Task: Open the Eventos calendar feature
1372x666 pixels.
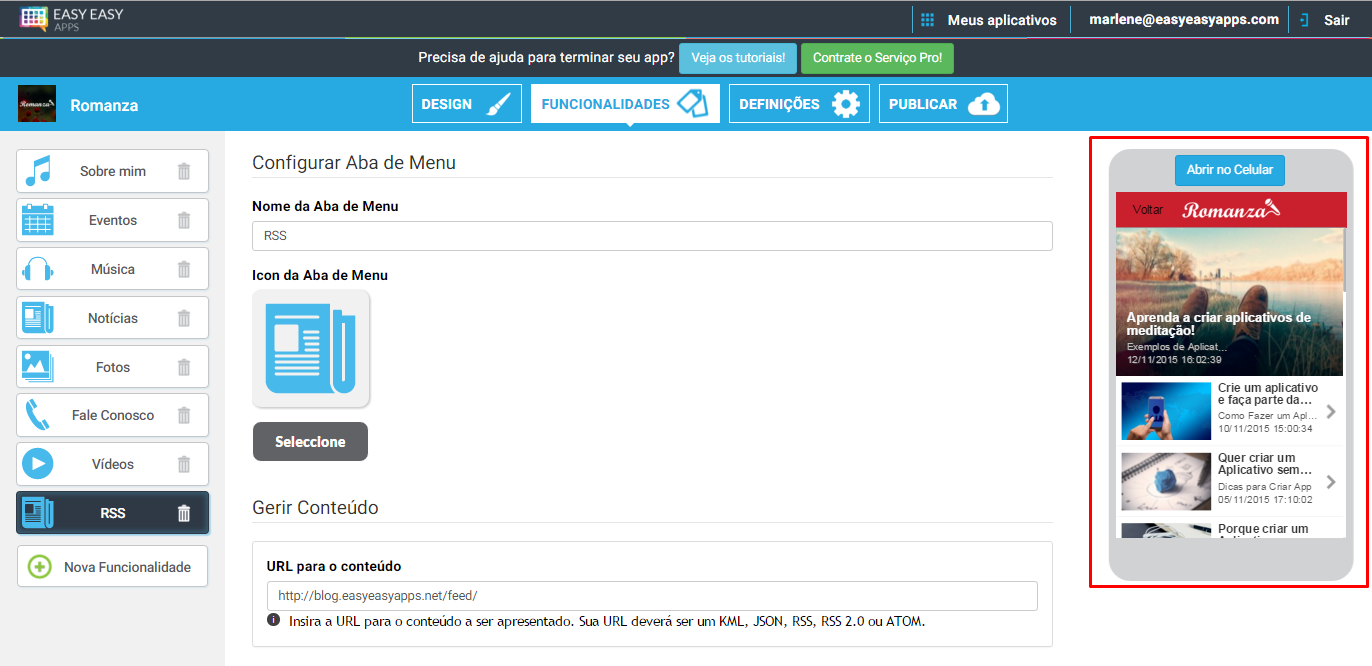Action: [x=100, y=219]
